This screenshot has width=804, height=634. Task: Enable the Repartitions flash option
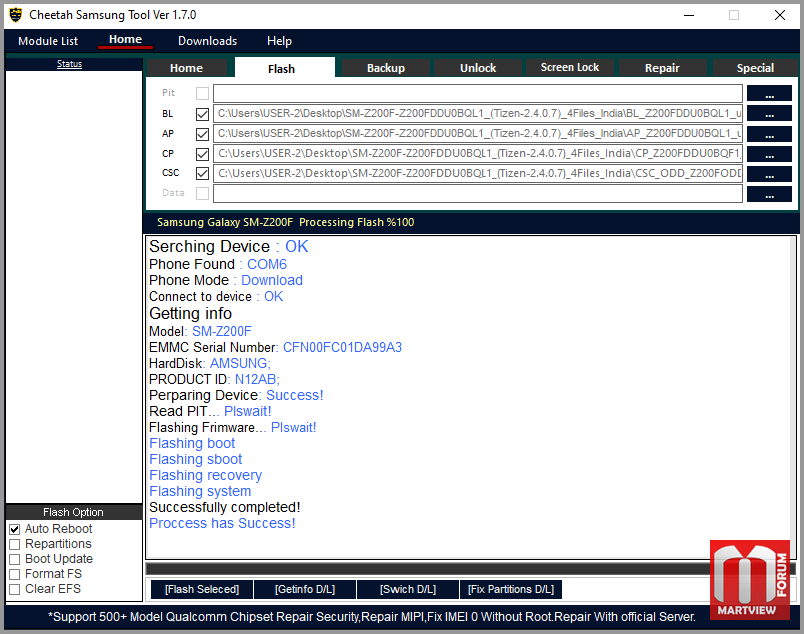[15, 544]
